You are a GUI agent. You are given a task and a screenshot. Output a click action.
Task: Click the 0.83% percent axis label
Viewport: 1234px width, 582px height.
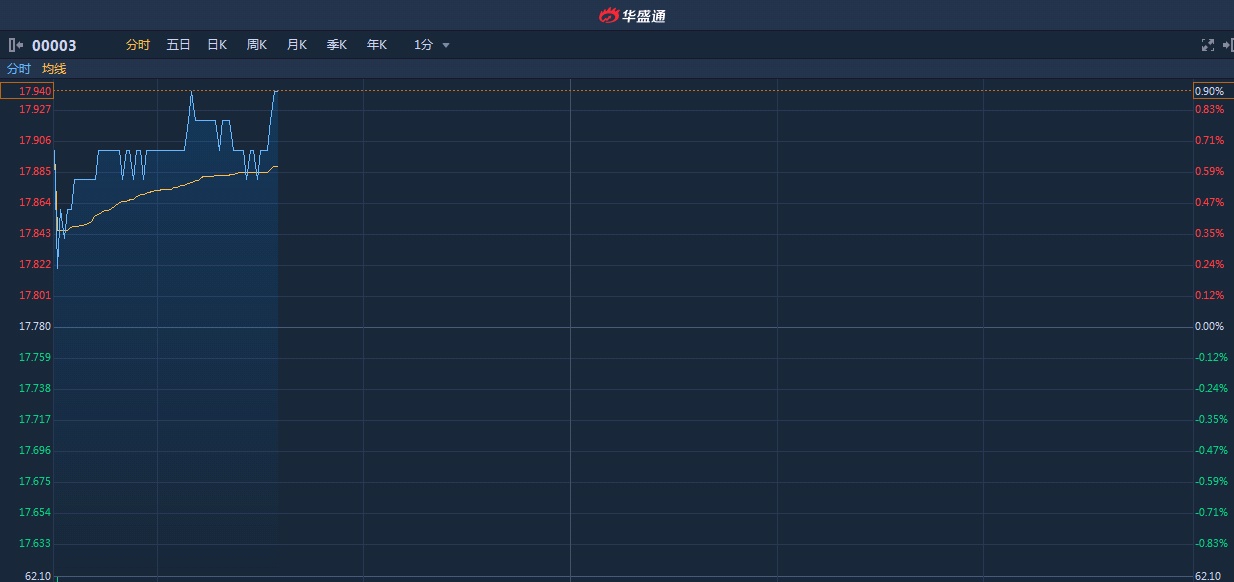coord(1210,109)
